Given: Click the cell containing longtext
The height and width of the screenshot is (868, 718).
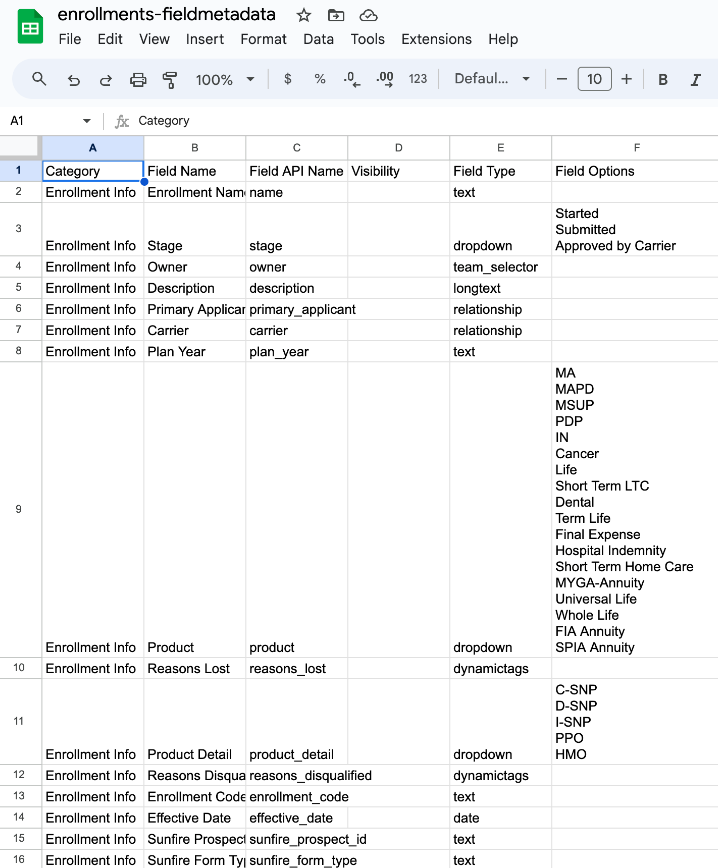Looking at the screenshot, I should (500, 288).
